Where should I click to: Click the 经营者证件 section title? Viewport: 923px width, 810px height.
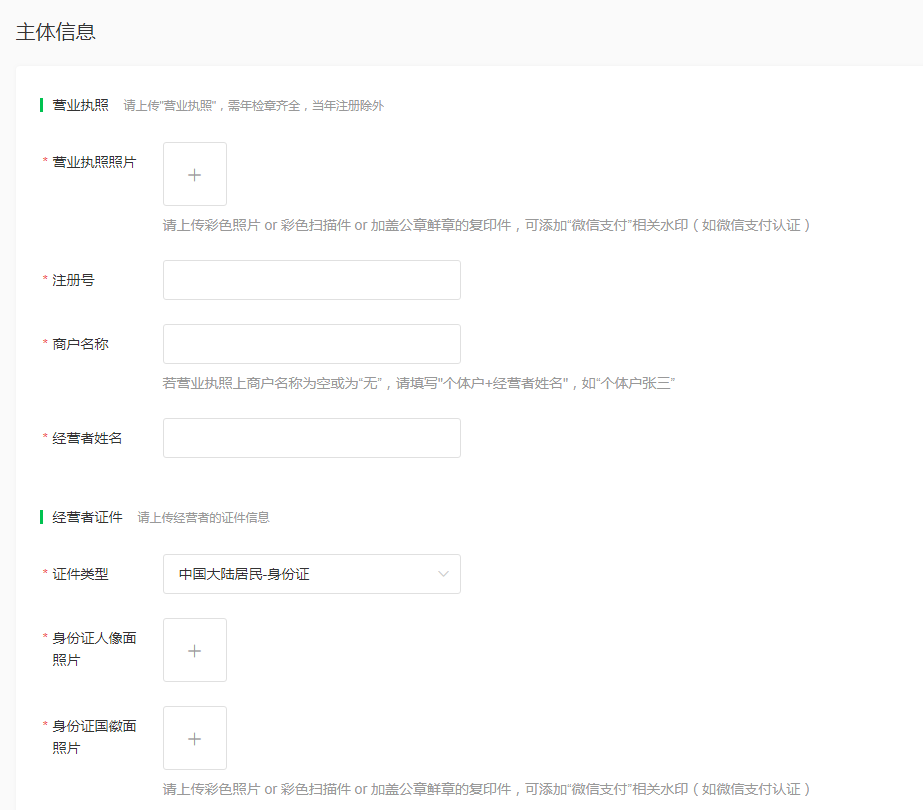click(88, 517)
